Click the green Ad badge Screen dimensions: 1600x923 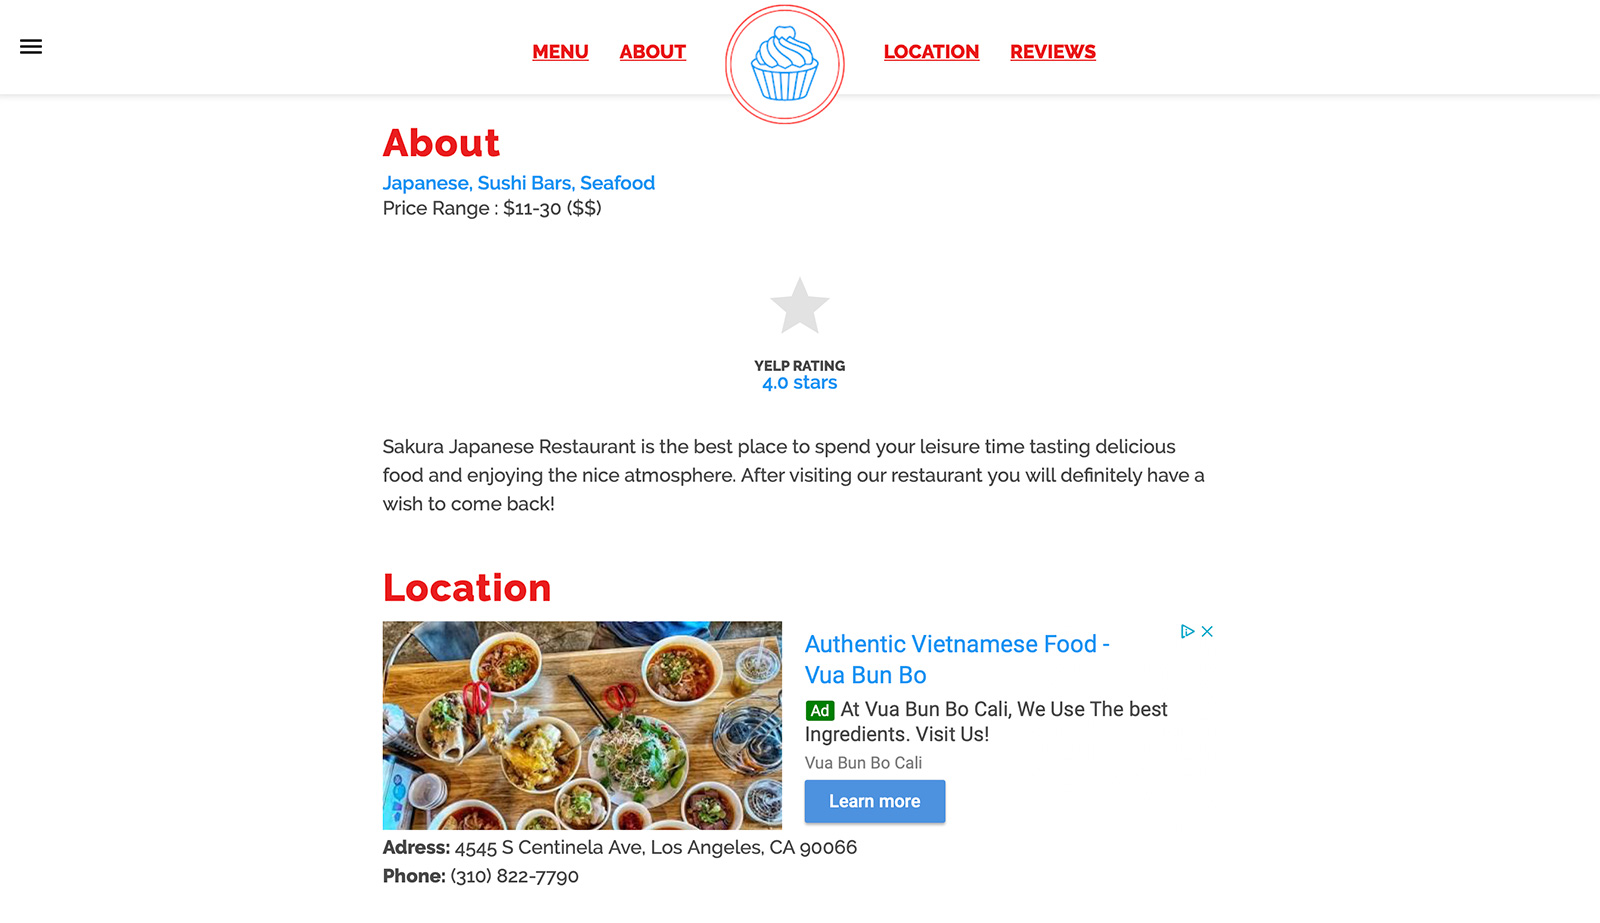click(x=820, y=710)
